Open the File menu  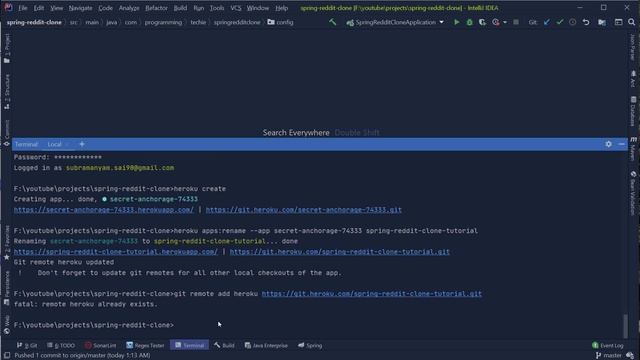pos(23,8)
